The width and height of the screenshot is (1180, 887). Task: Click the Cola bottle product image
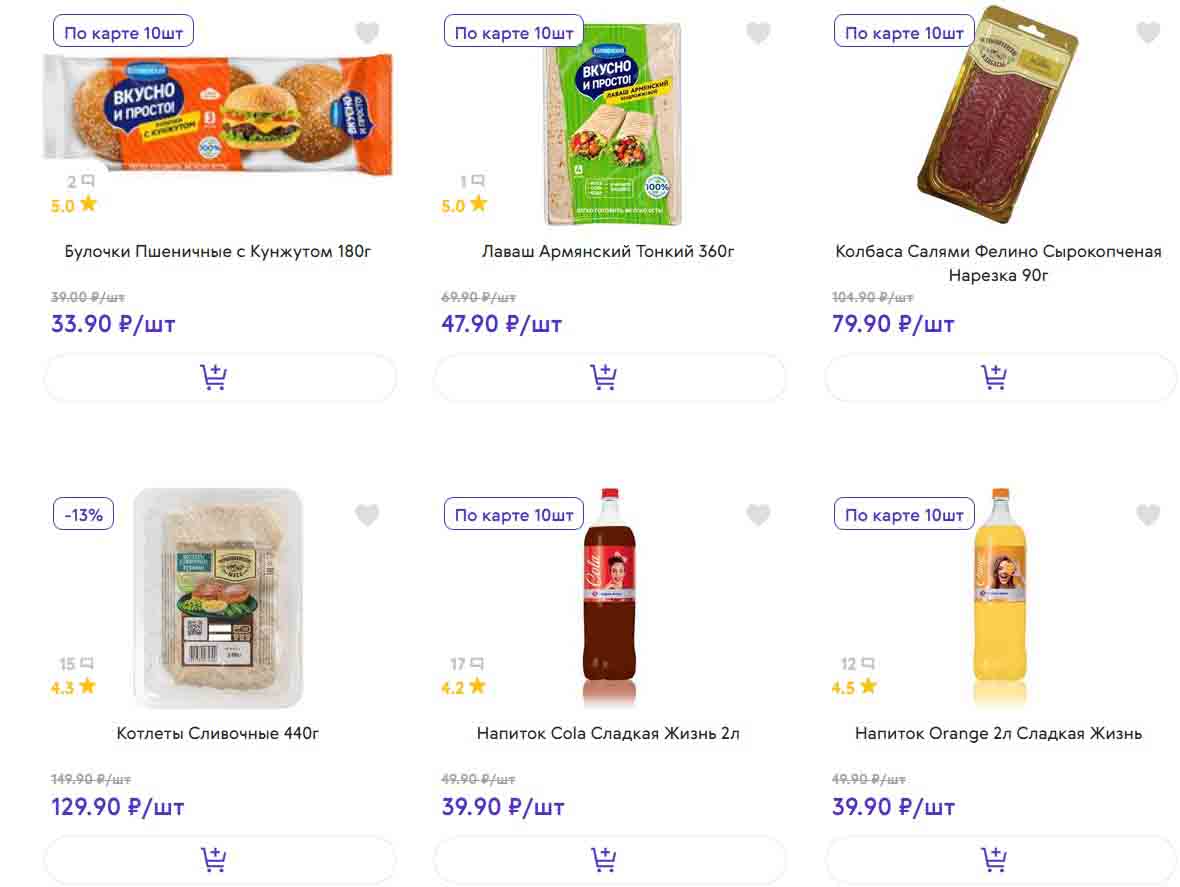pyautogui.click(x=609, y=595)
